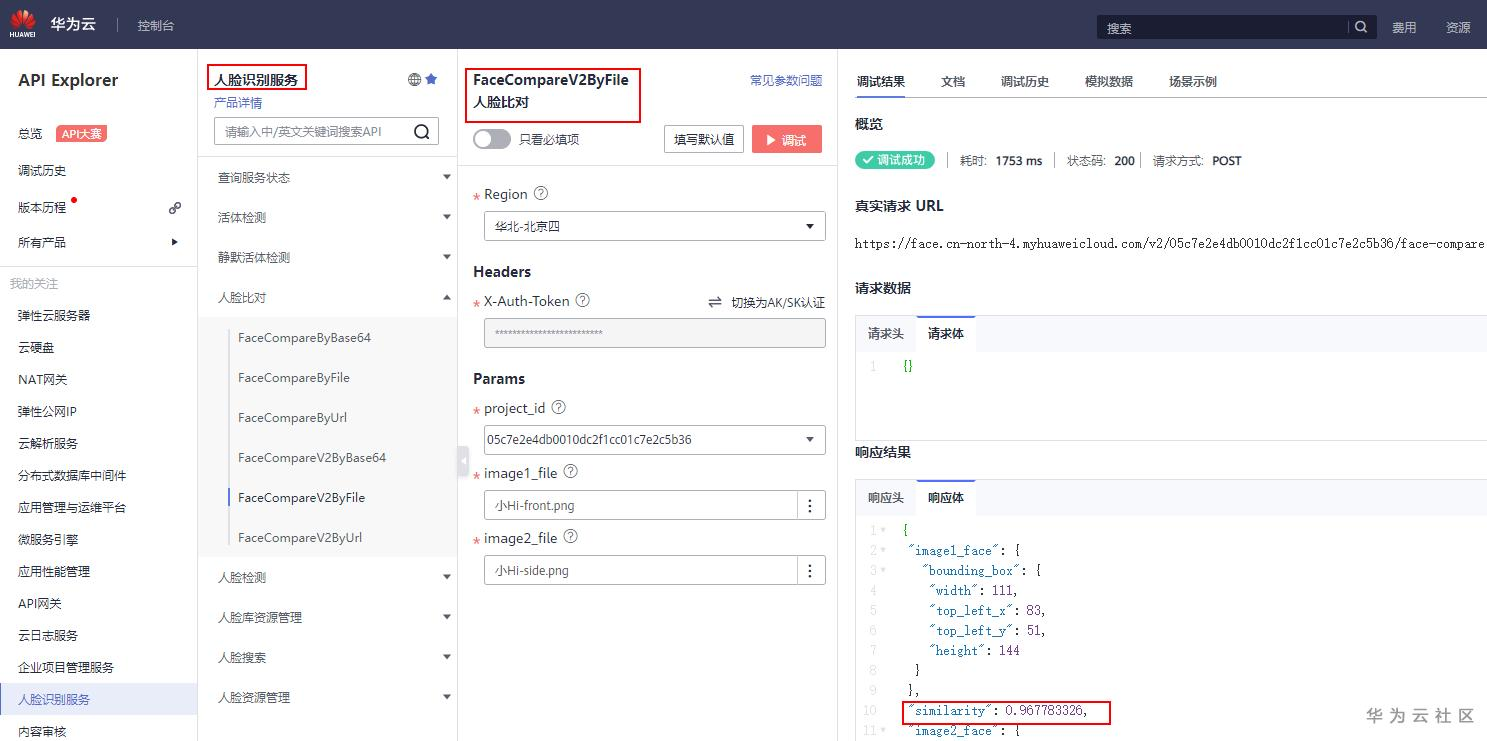Click the swap icon beside 切换为AK/SK认证
The height and width of the screenshot is (741, 1487).
click(715, 301)
